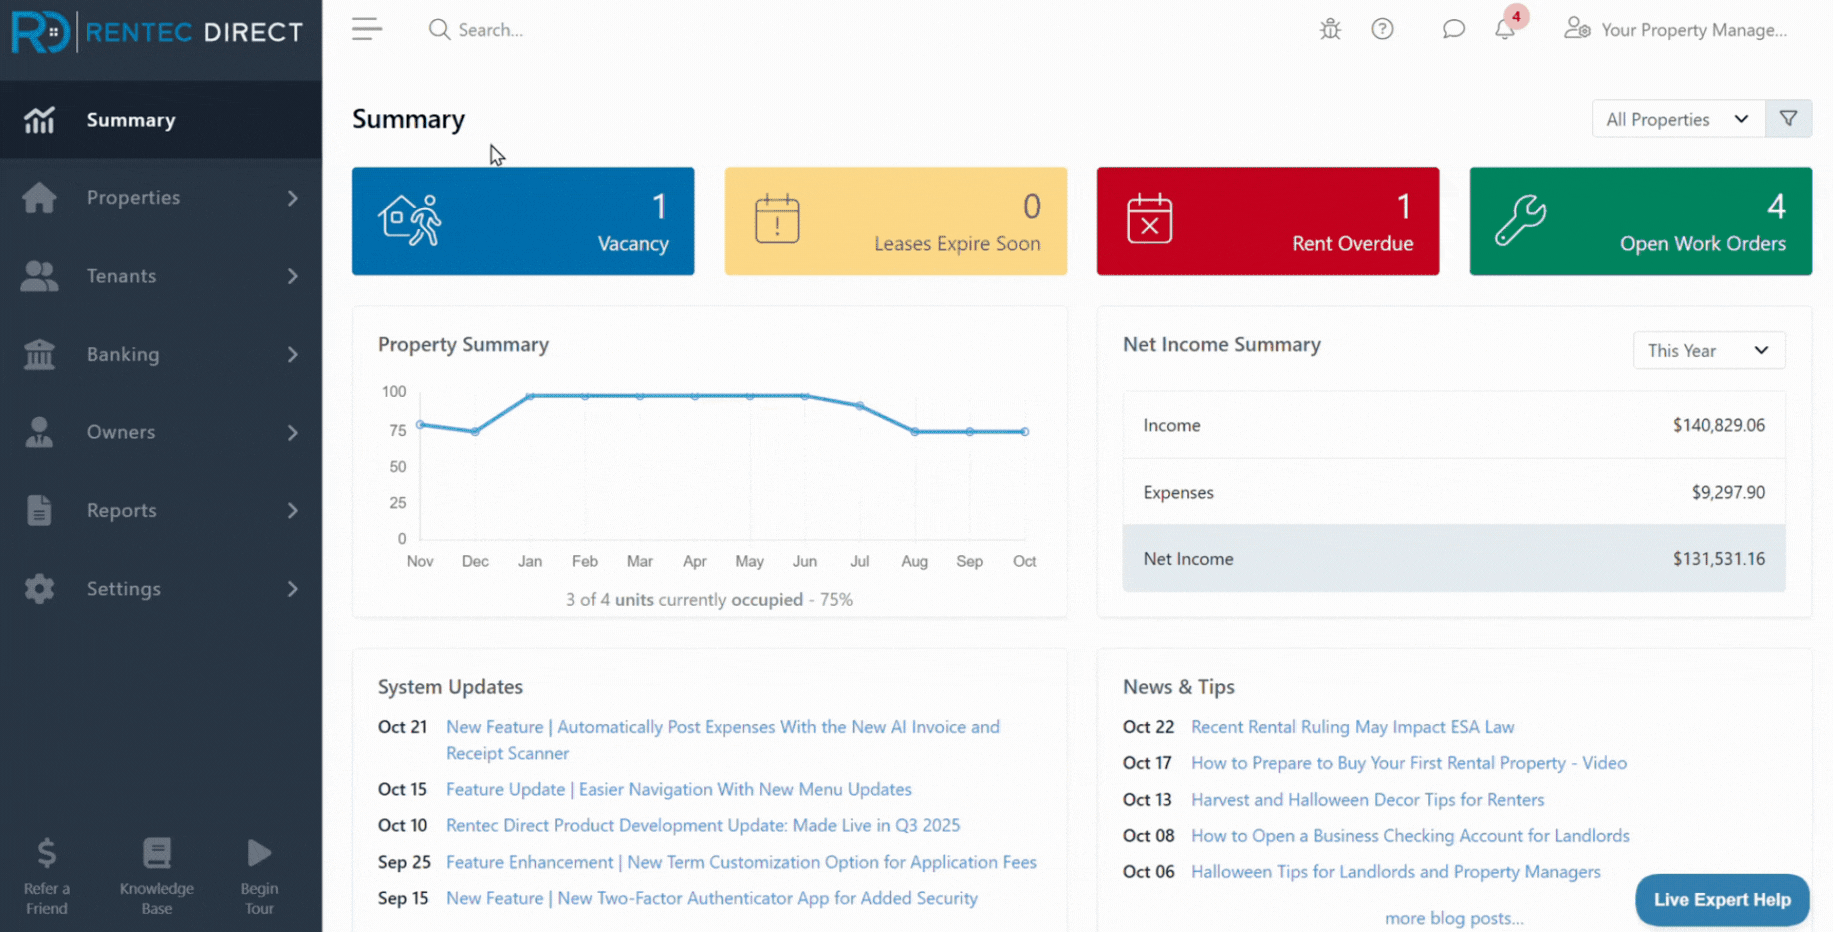Viewport: 1833px width, 932px height.
Task: Click the Dec data point on occupancy chart
Action: [475, 432]
